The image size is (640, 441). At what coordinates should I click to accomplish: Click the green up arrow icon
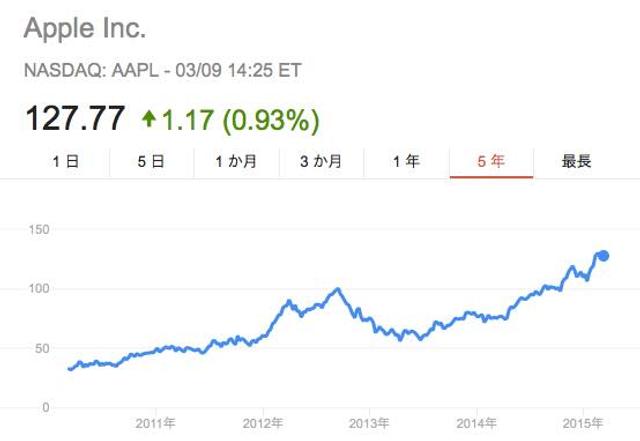pos(149,120)
